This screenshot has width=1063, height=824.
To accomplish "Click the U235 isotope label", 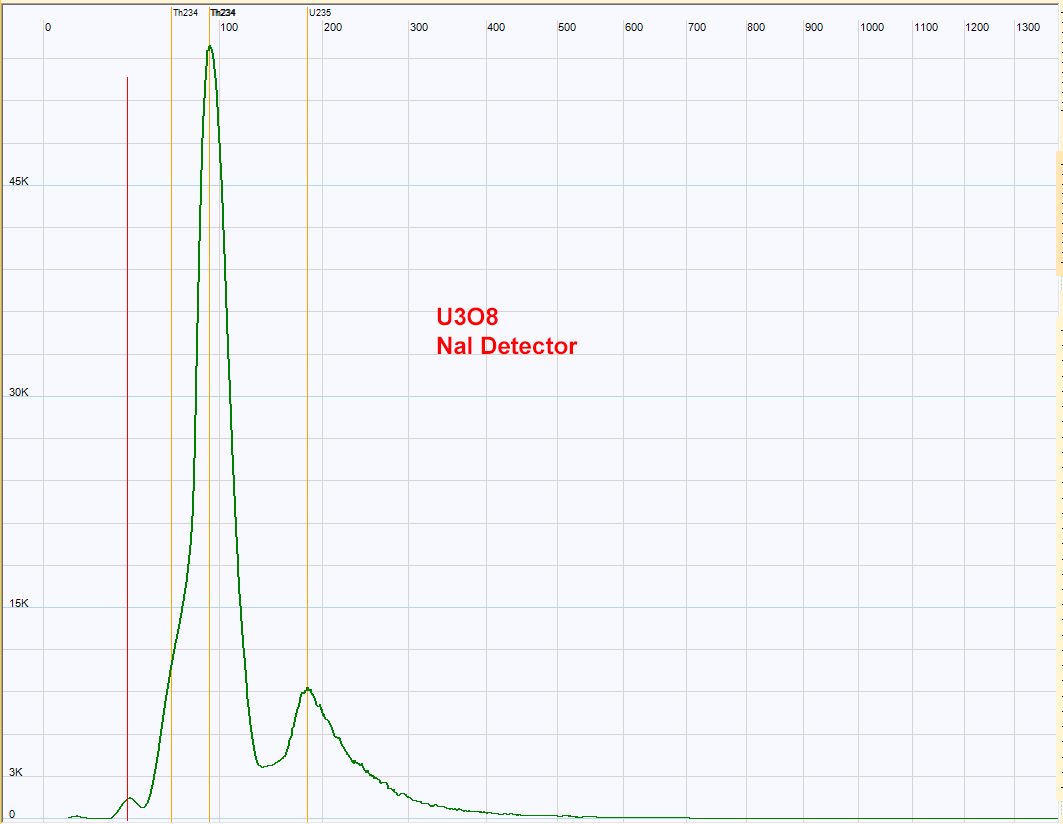I will click(320, 13).
